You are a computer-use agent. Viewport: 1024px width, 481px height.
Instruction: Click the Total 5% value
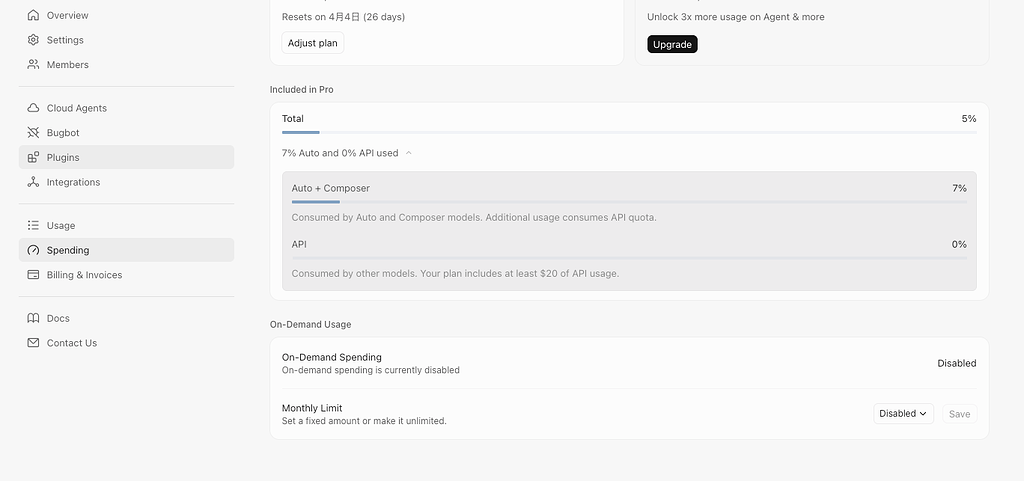[968, 119]
